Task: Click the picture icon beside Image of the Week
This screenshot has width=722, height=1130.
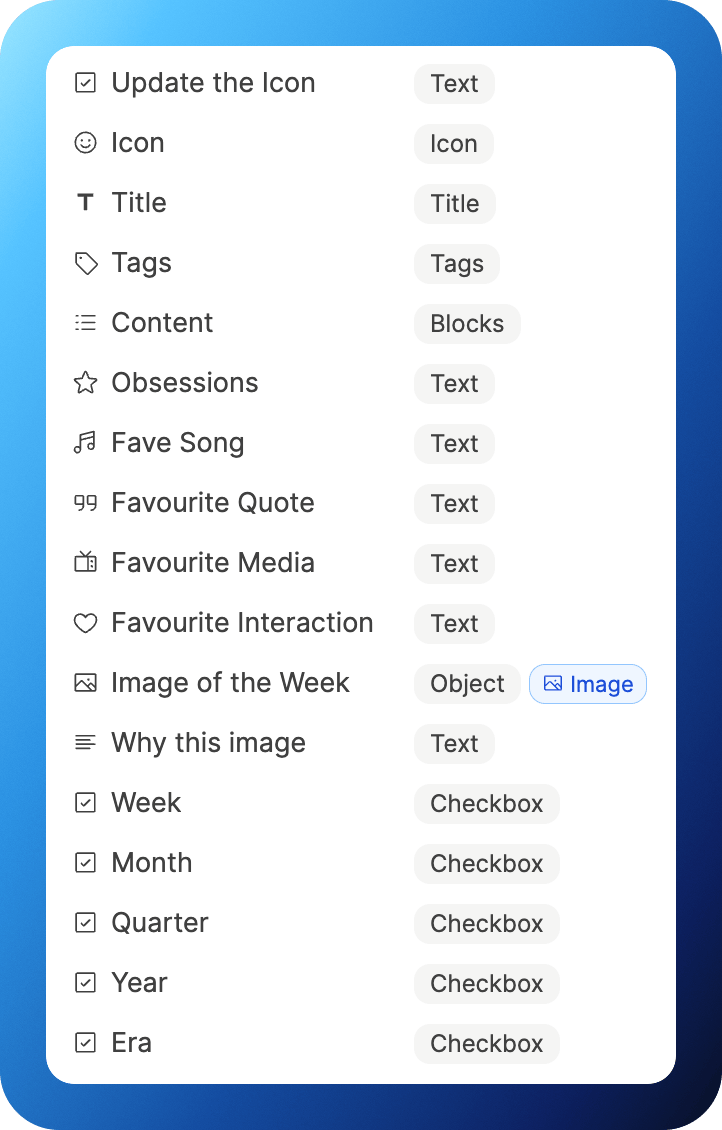Action: [x=86, y=683]
